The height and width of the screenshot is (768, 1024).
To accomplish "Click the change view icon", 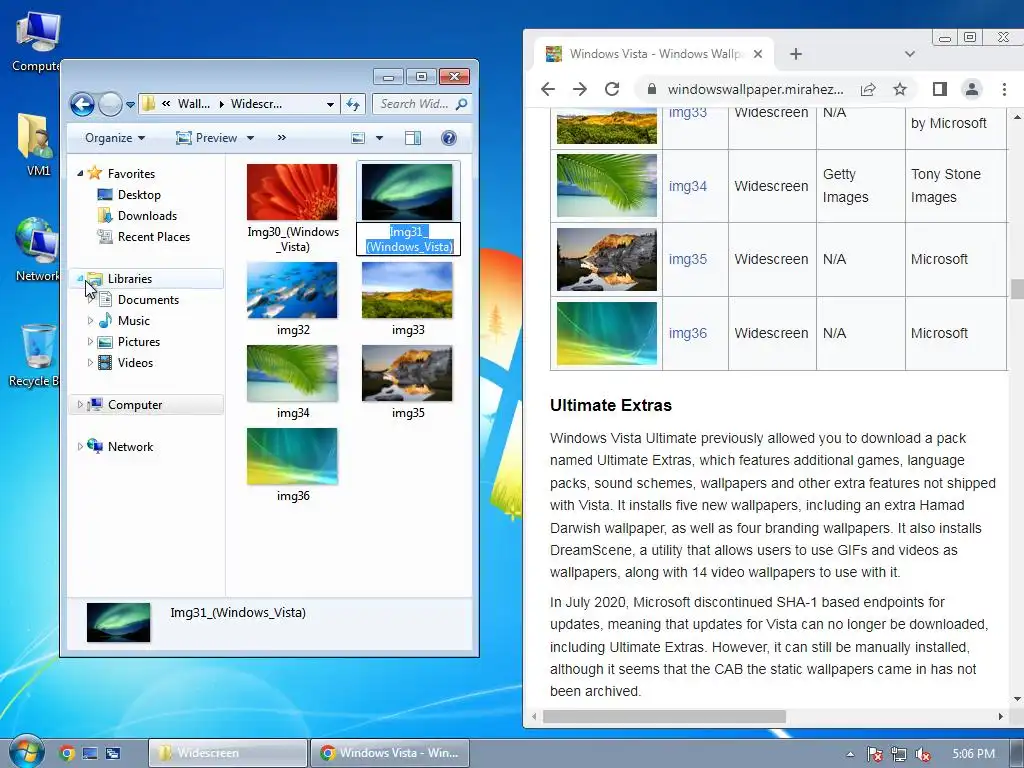I will 358,138.
